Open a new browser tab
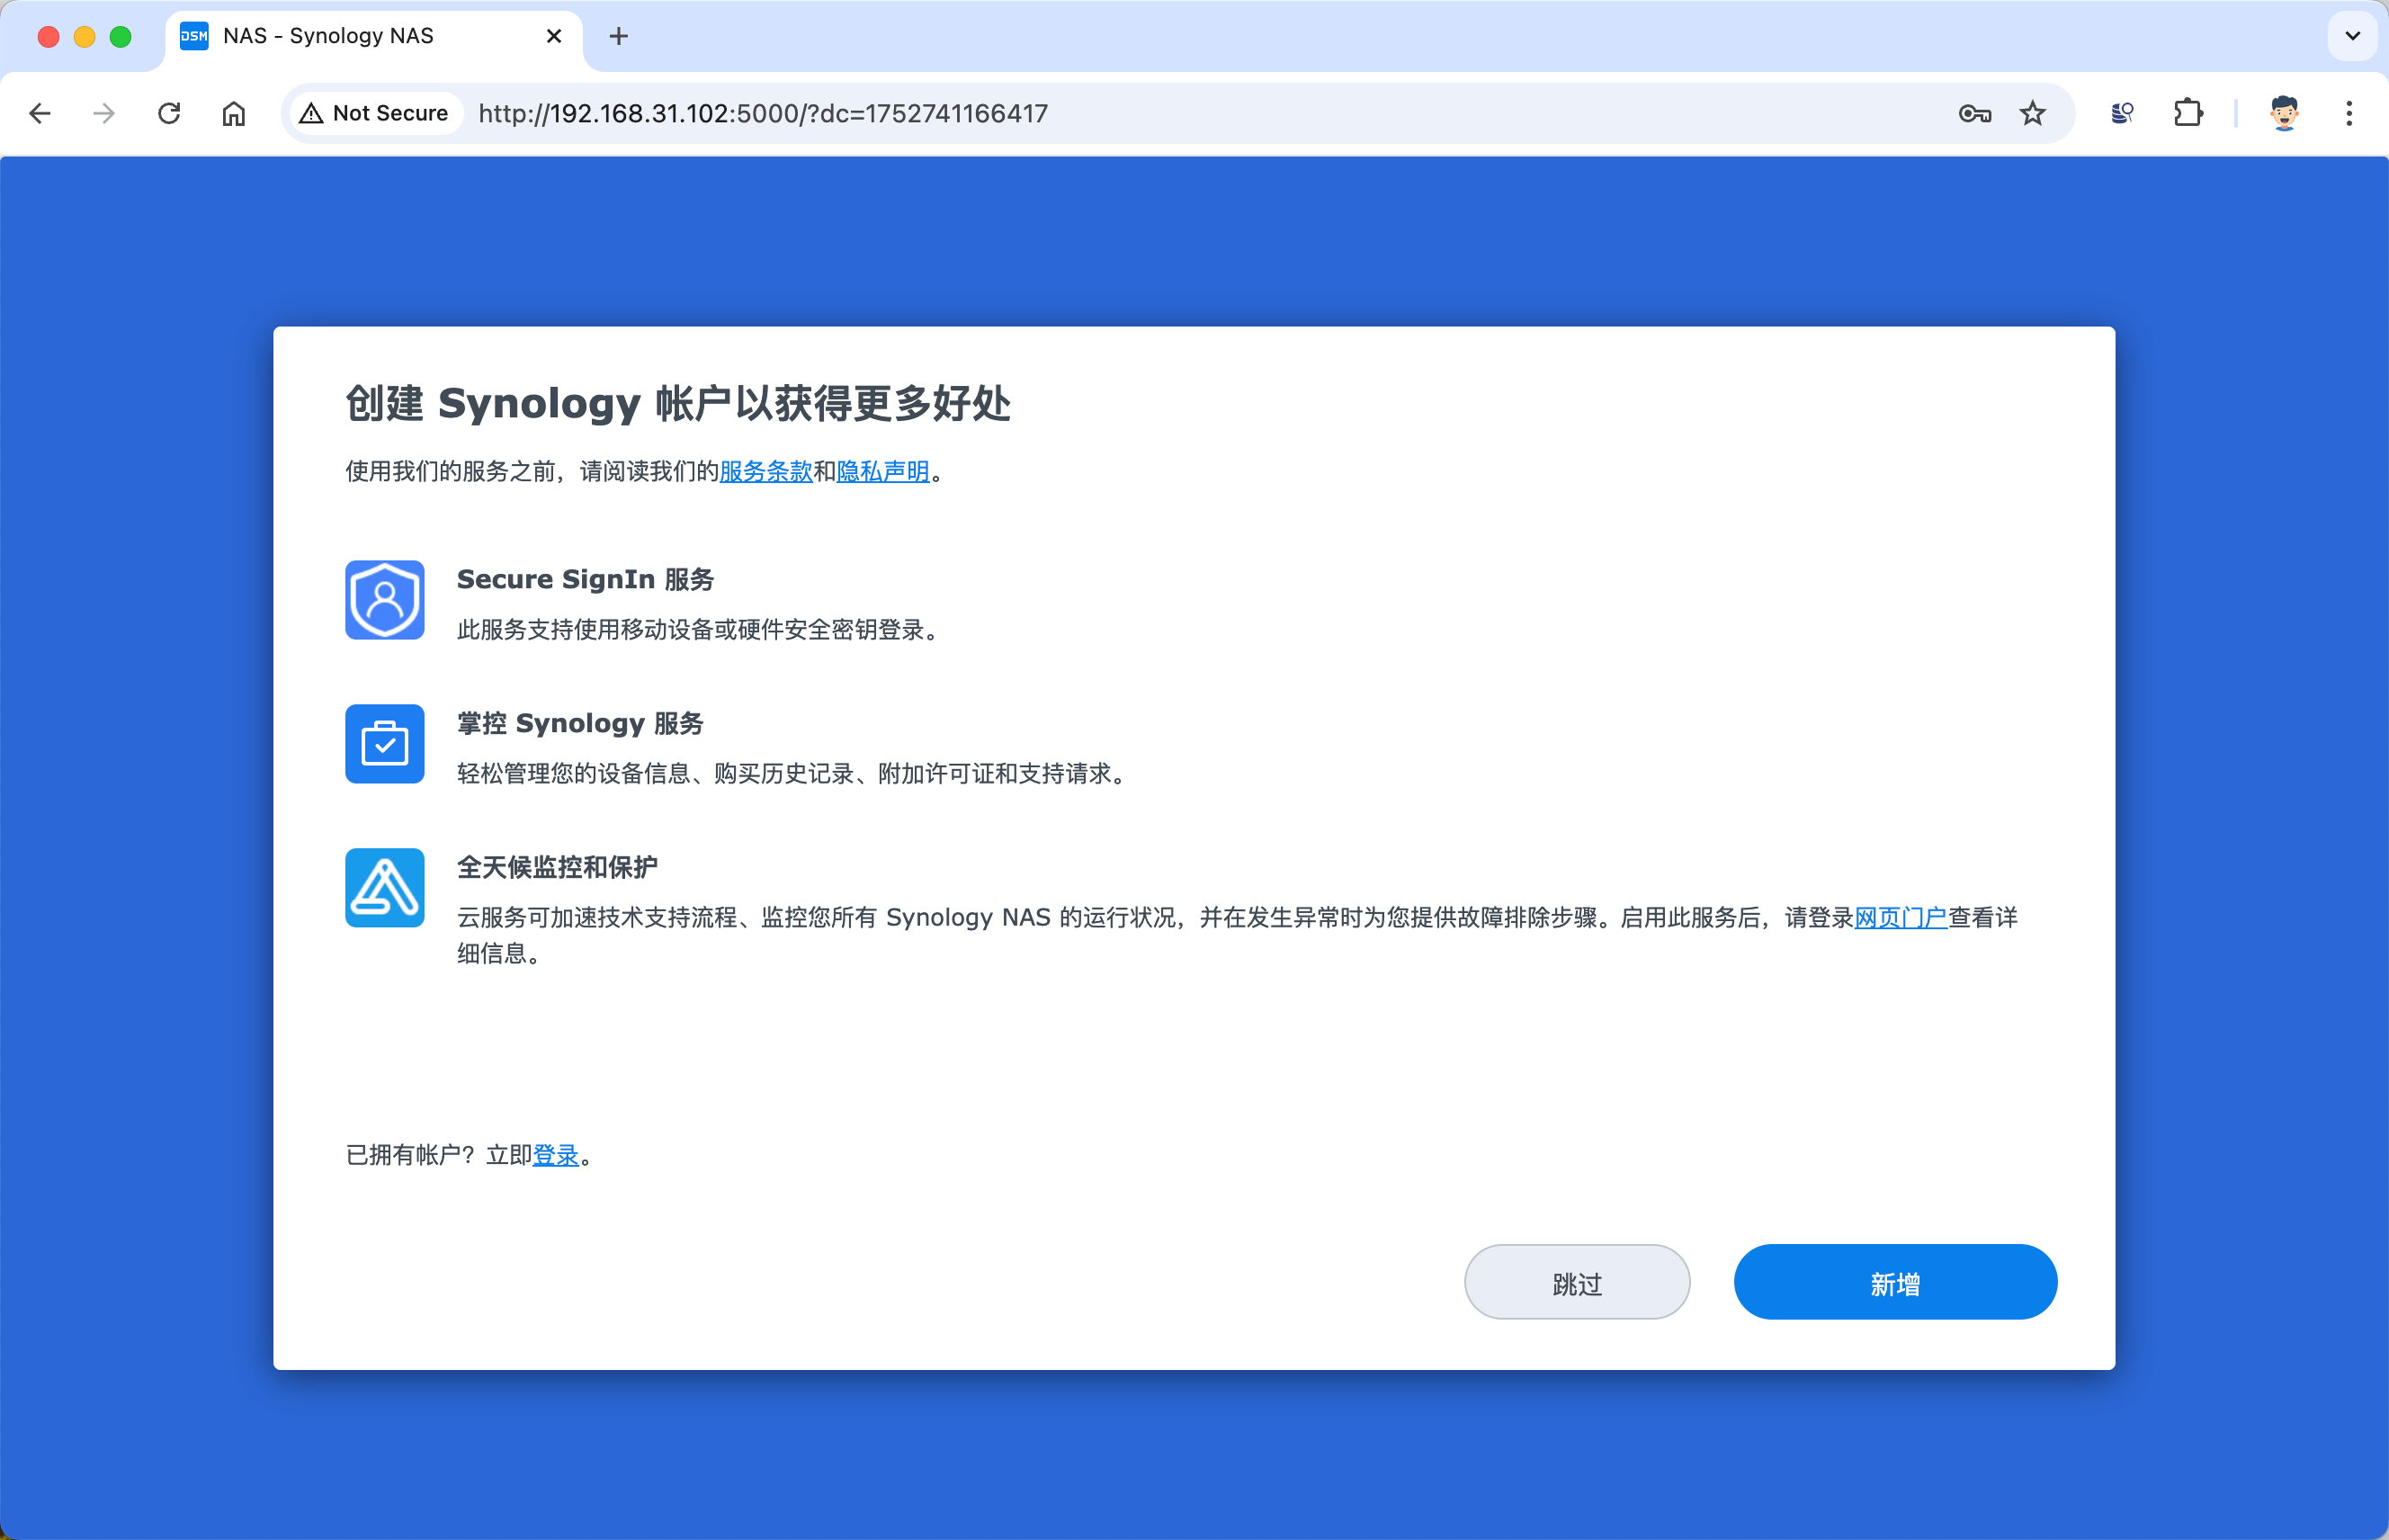 [619, 36]
